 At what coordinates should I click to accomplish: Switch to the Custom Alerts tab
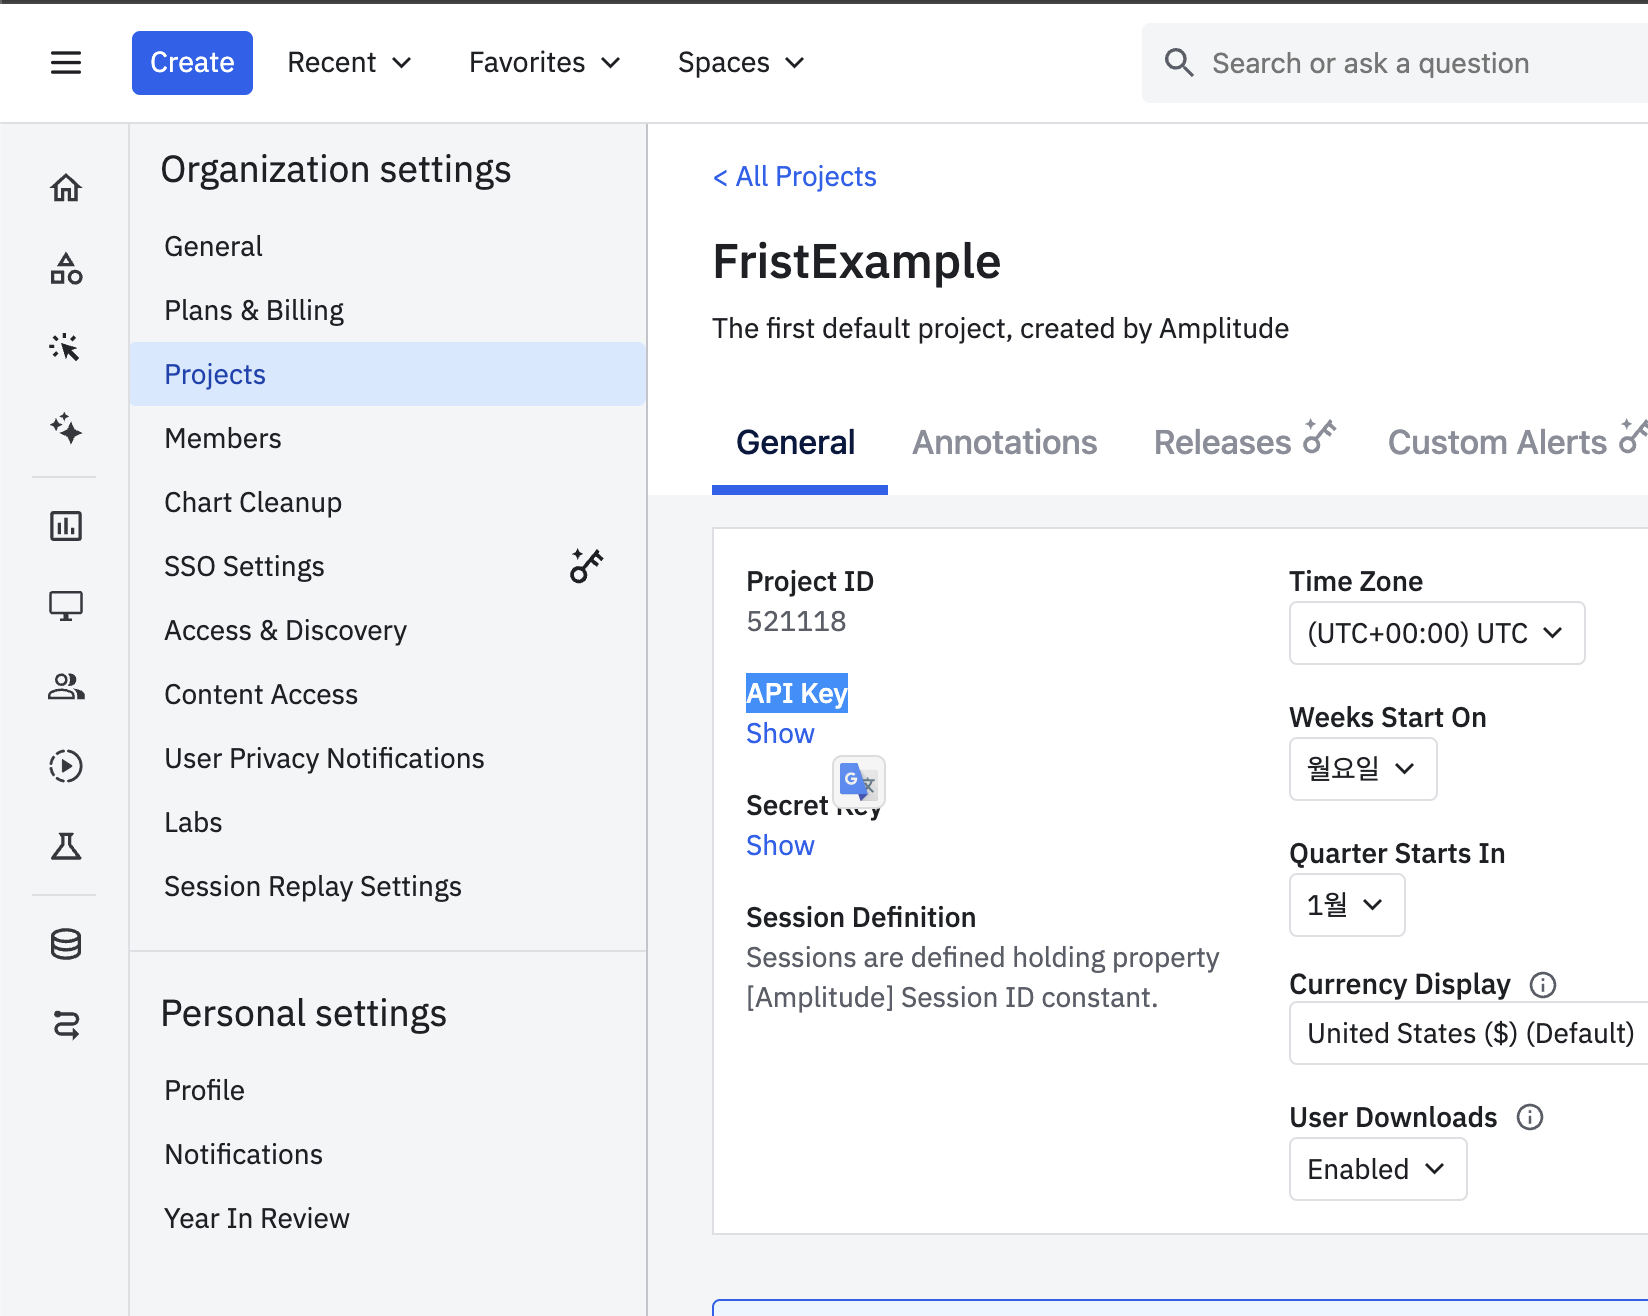[x=1497, y=442]
